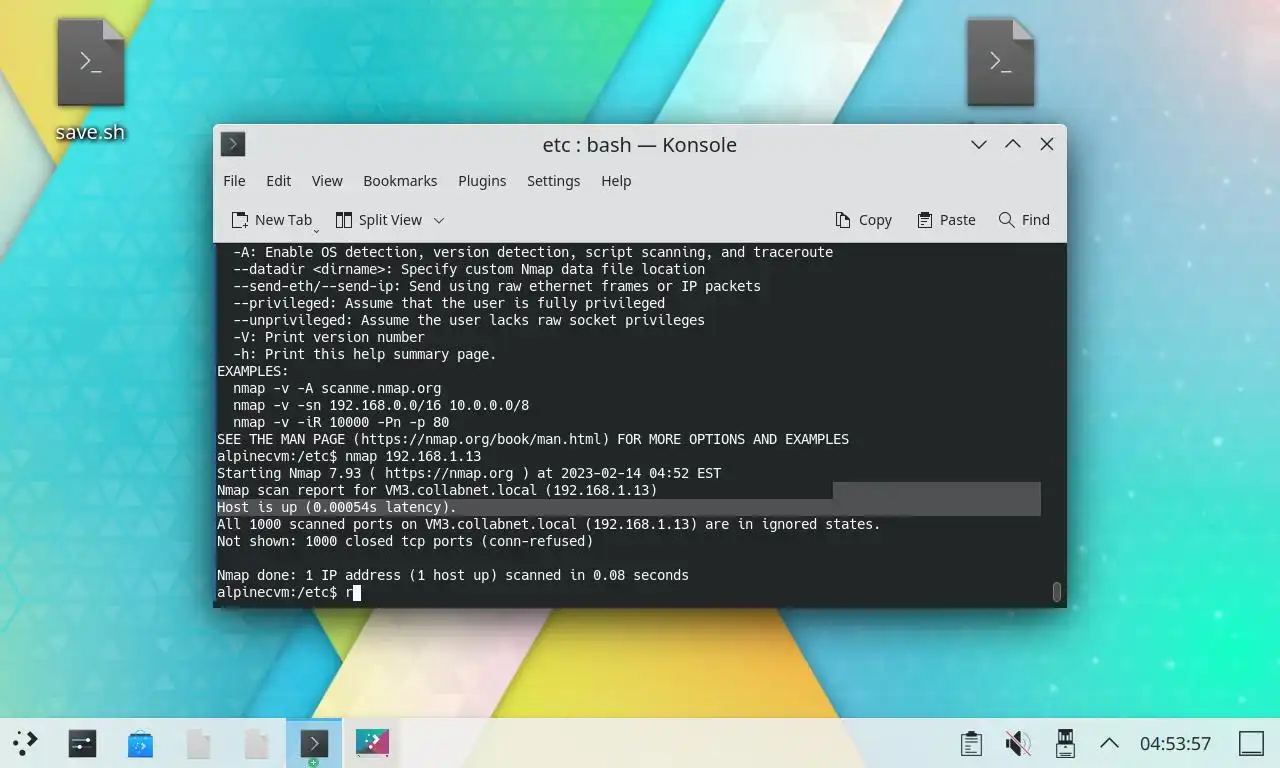Image resolution: width=1280 pixels, height=768 pixels.
Task: Click the Show Desktop button
Action: [1251, 743]
